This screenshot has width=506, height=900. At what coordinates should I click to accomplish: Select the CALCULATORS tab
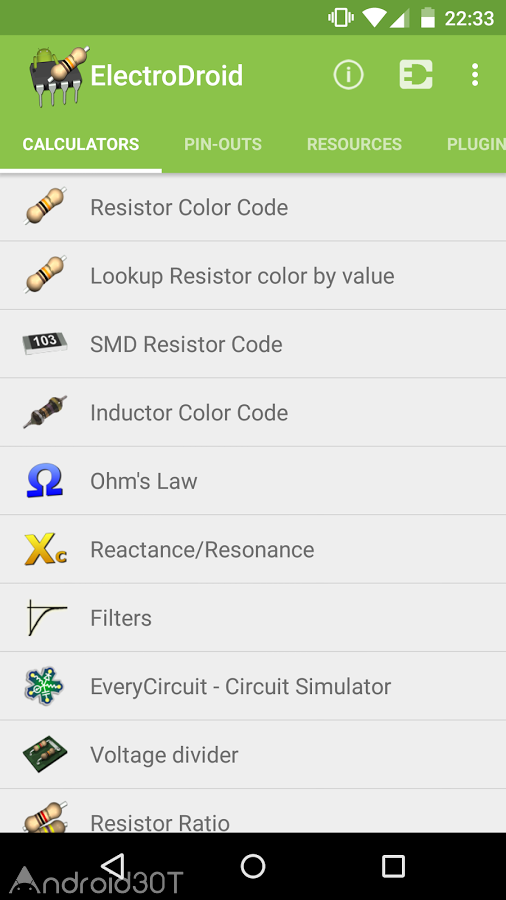(x=81, y=144)
